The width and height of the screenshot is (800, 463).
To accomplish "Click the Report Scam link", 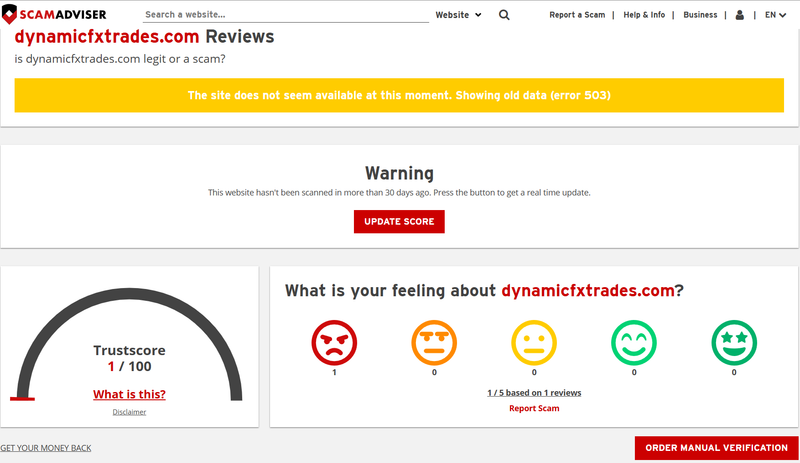I will coord(534,408).
